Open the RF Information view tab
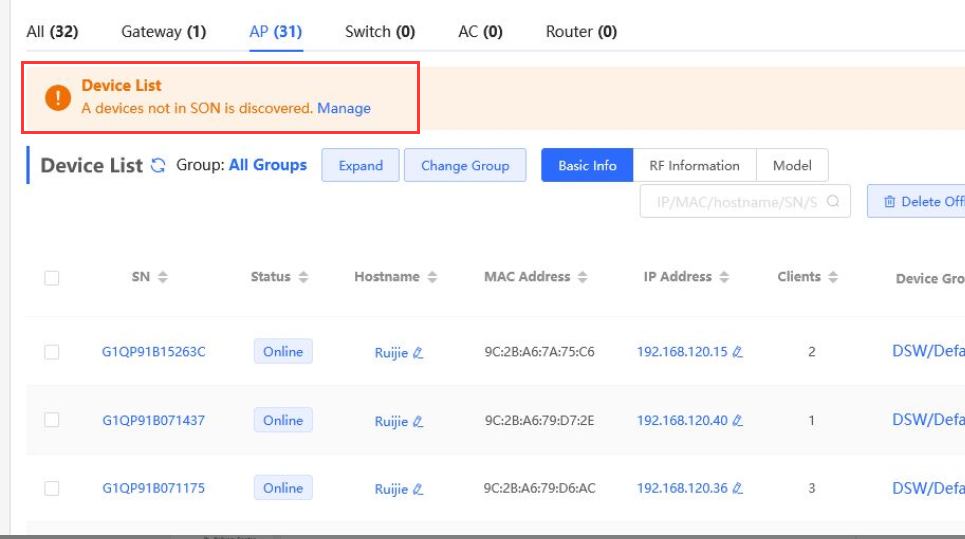Viewport: 965px width, 539px height. click(x=694, y=166)
